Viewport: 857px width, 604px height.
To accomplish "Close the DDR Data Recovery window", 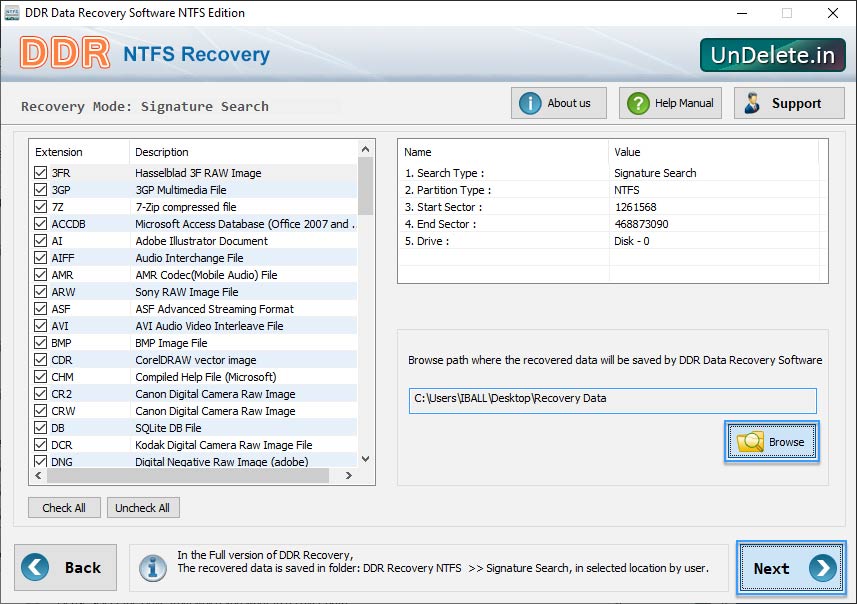I will (x=832, y=13).
